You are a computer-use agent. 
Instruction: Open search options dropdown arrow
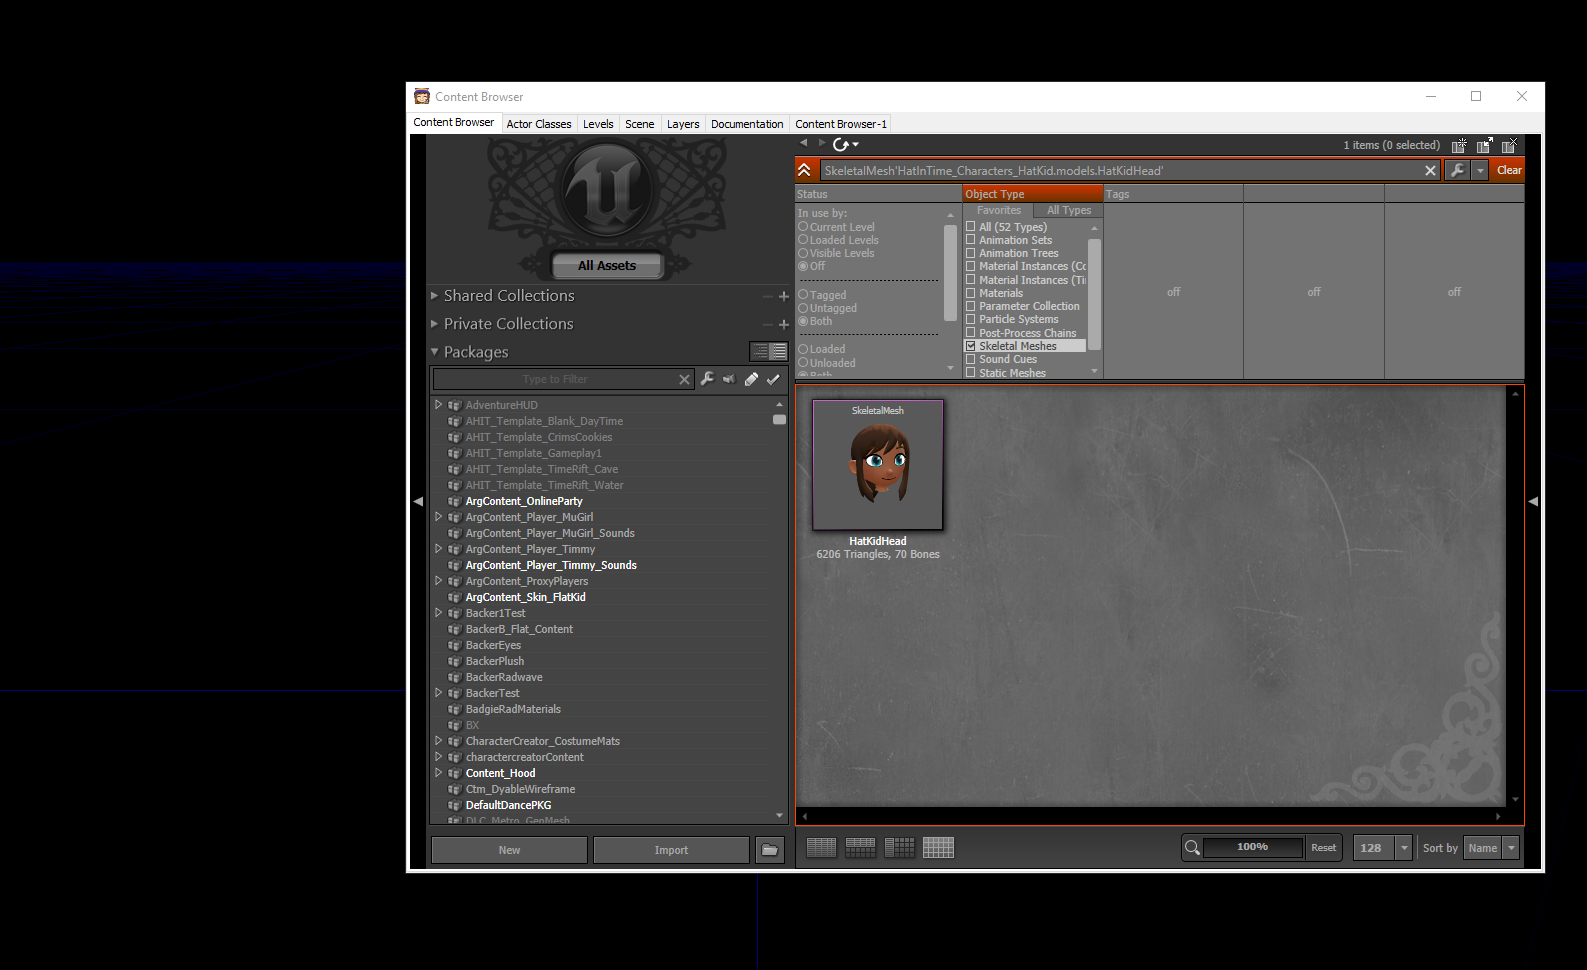click(x=1480, y=170)
